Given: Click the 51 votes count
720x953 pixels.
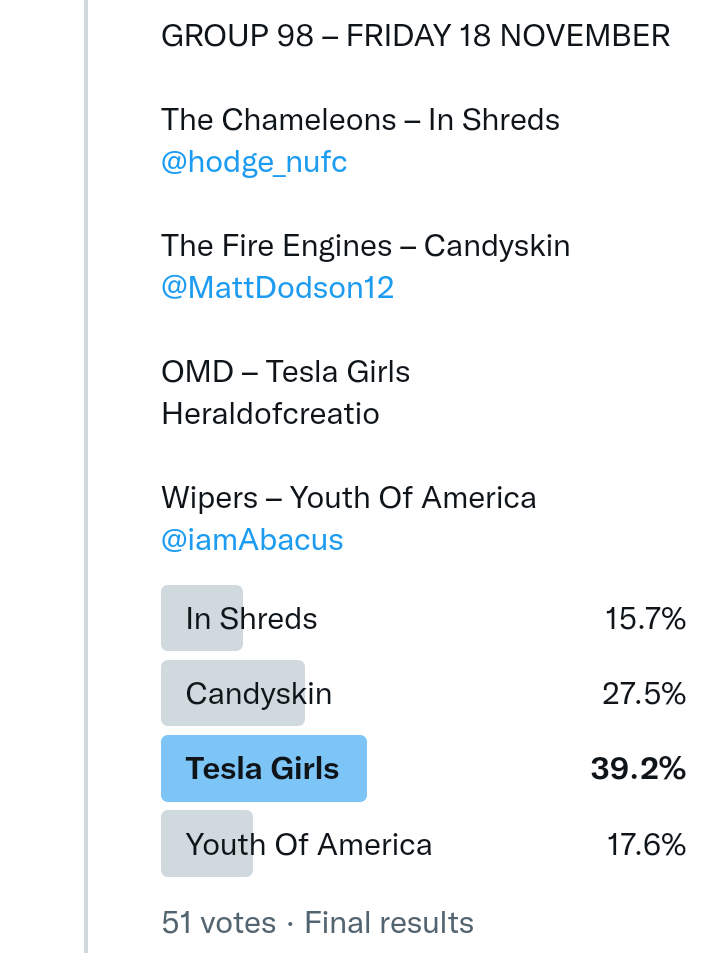Looking at the screenshot, I should pyautogui.click(x=218, y=922).
